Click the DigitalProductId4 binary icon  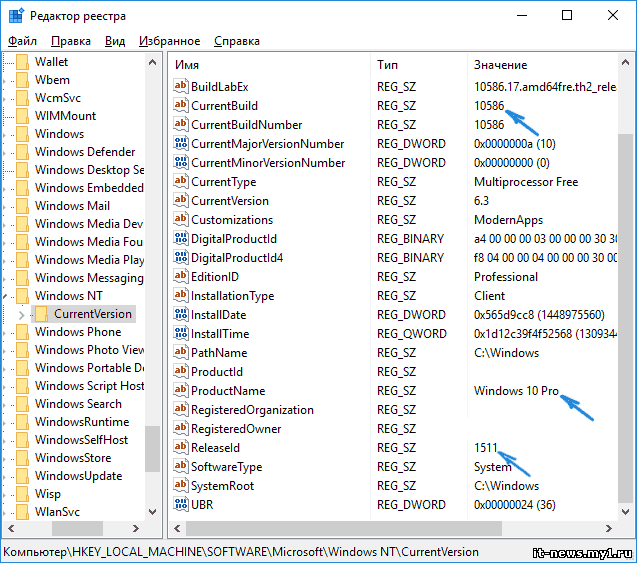pos(180,257)
